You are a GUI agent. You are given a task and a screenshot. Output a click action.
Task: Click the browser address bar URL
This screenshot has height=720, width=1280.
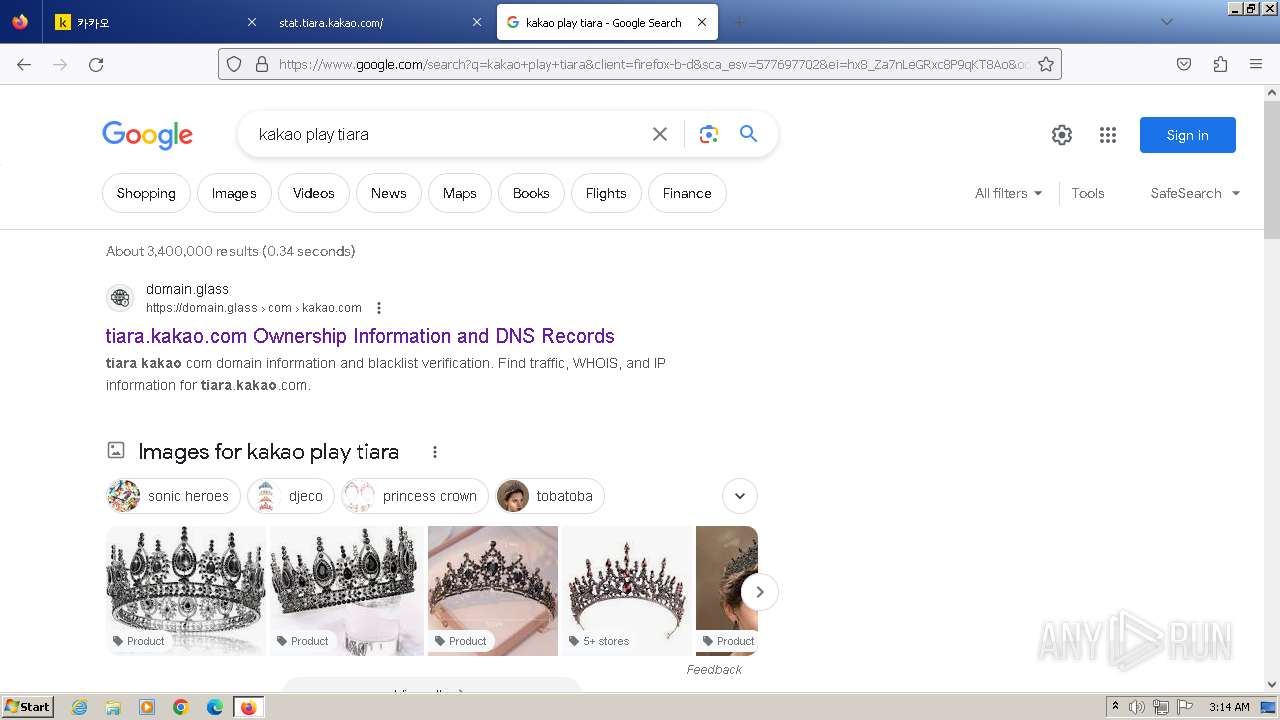coord(655,64)
